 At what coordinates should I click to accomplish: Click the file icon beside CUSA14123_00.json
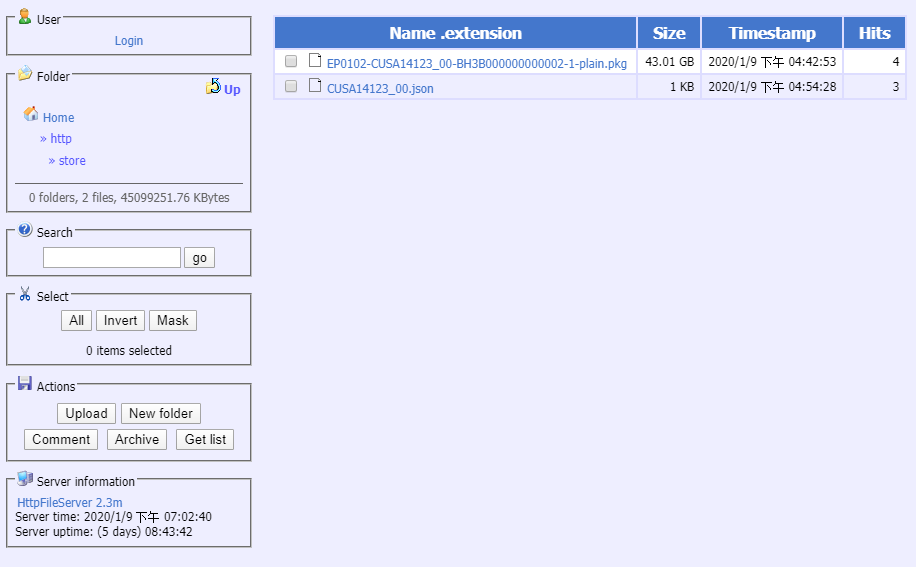click(315, 86)
